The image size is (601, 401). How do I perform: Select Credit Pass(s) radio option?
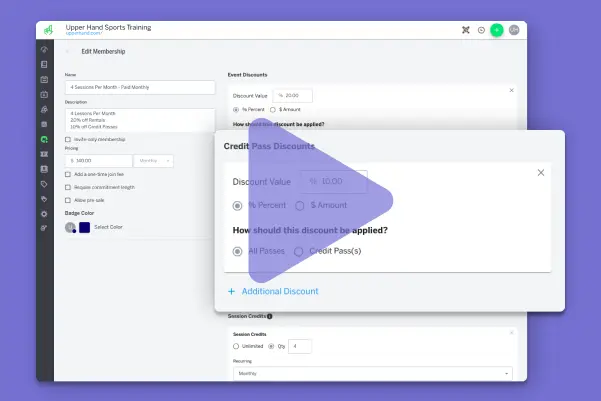coord(299,251)
